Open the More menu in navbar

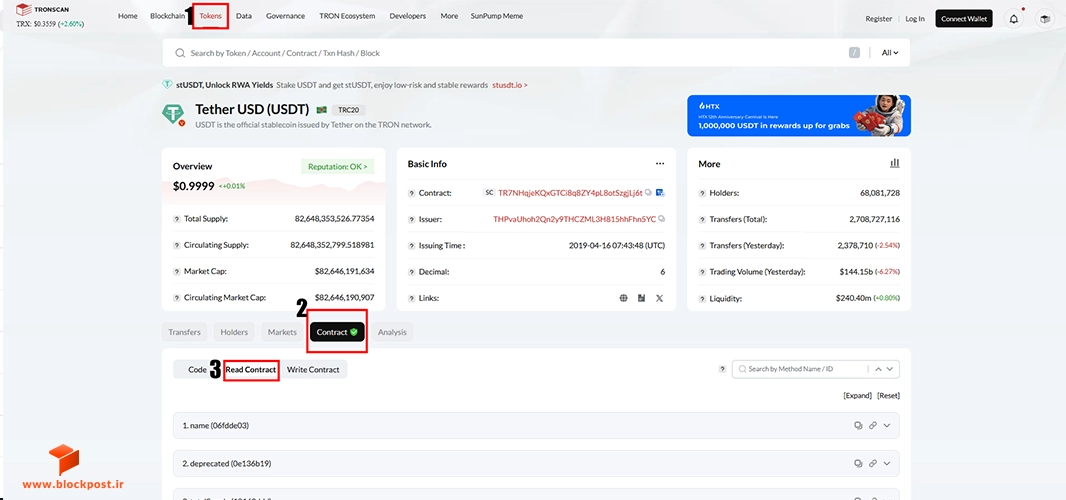point(449,16)
